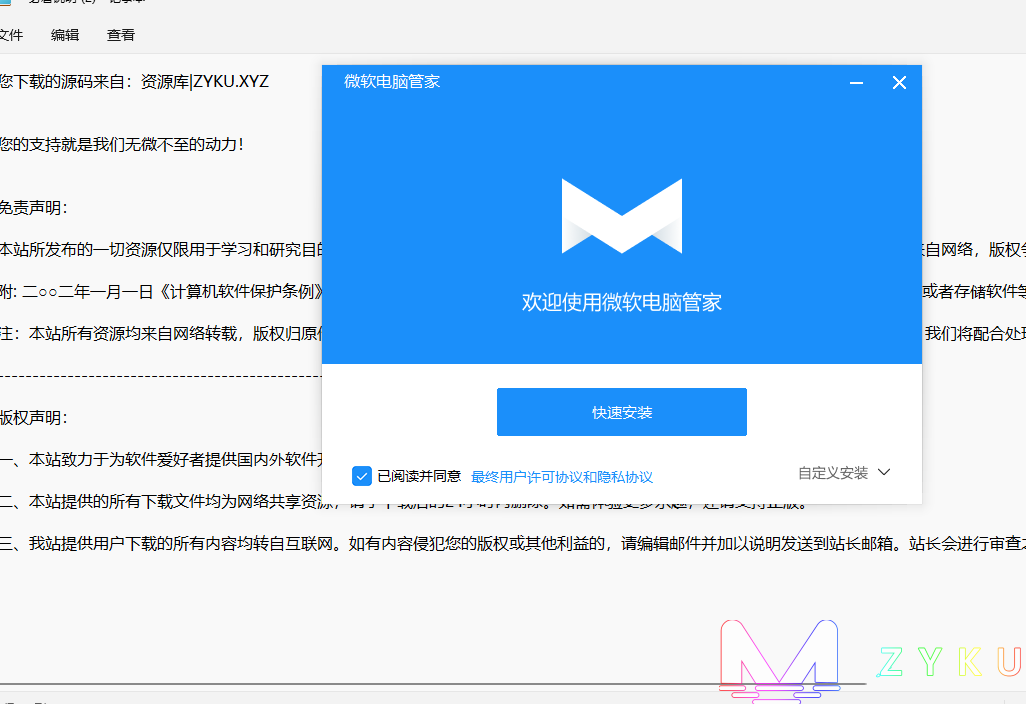Image resolution: width=1026 pixels, height=704 pixels.
Task: Click the line mentioning 资源库|ZYKU.XYZ in Notepad
Action: [134, 82]
